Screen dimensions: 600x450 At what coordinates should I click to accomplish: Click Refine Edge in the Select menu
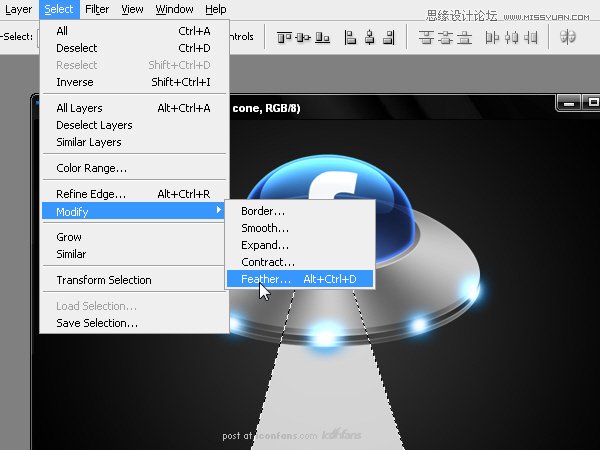pos(91,194)
